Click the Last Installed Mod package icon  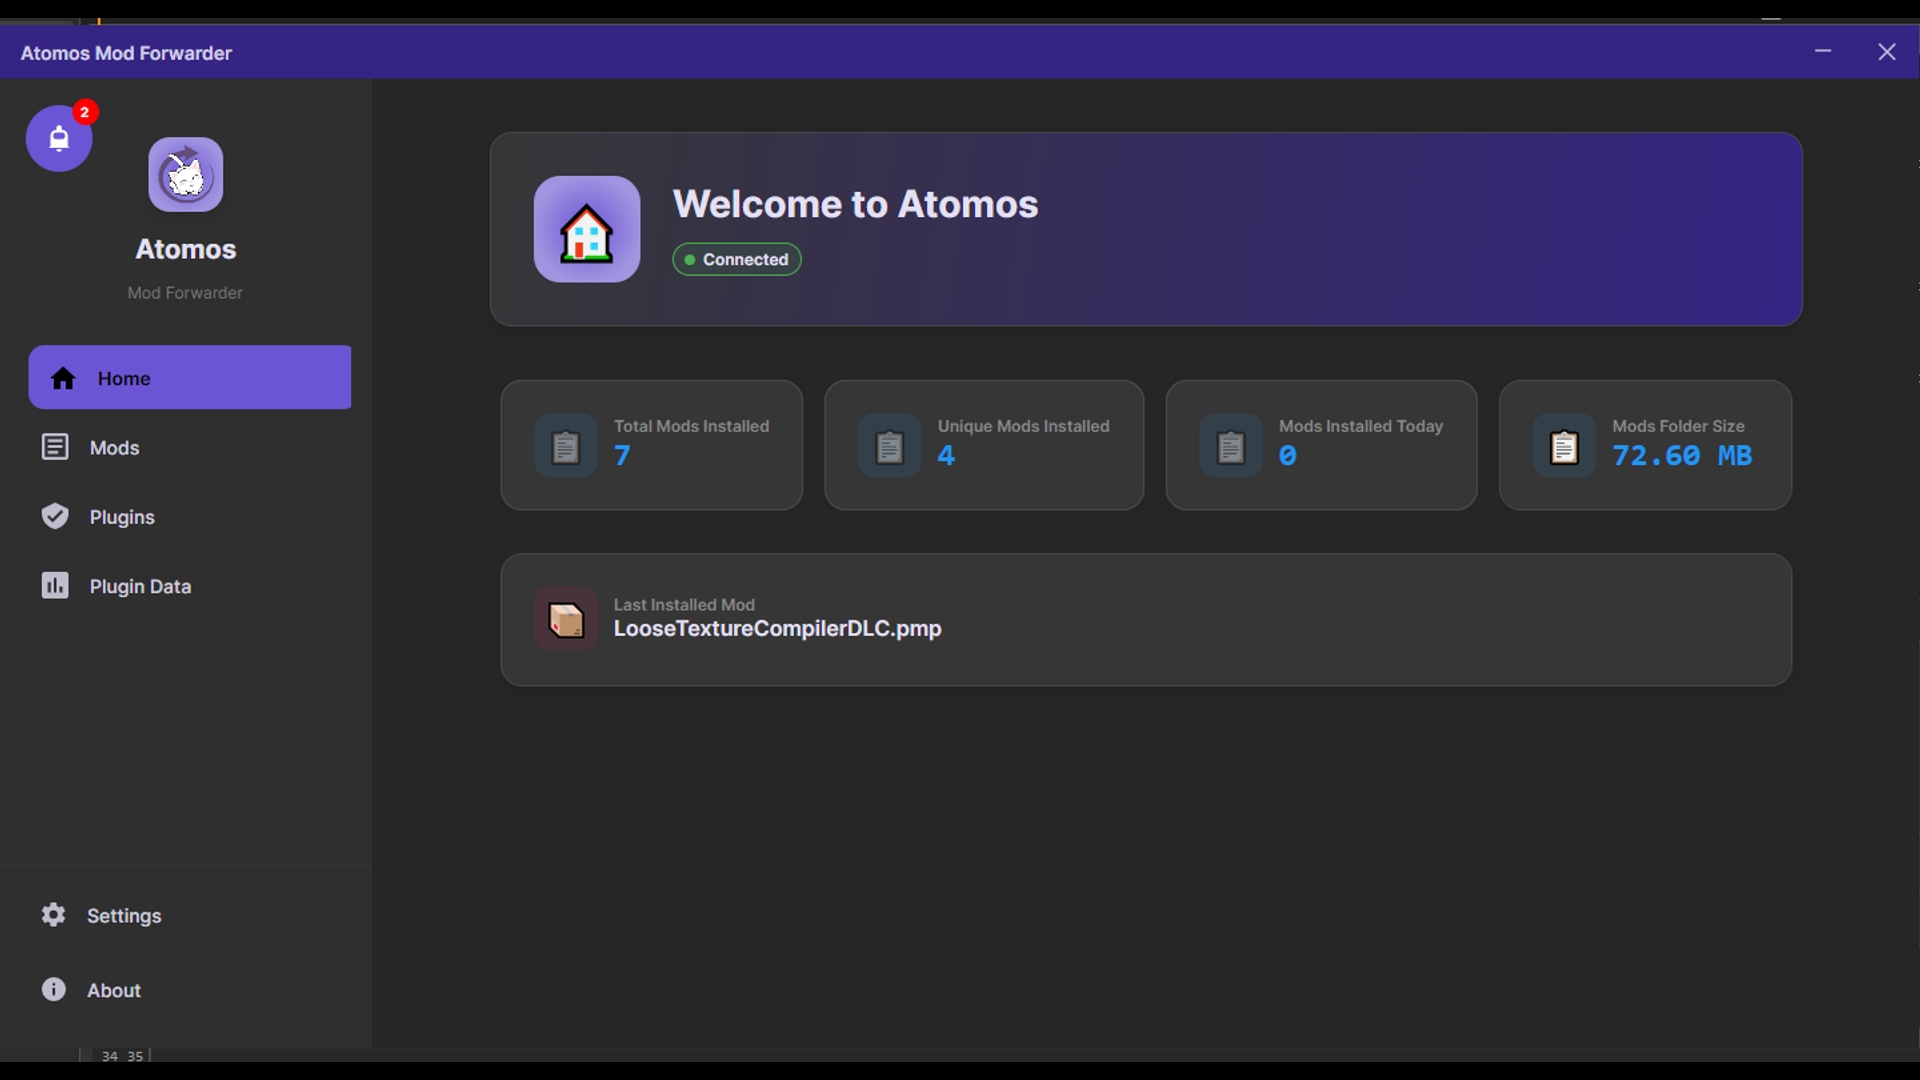pyautogui.click(x=566, y=619)
